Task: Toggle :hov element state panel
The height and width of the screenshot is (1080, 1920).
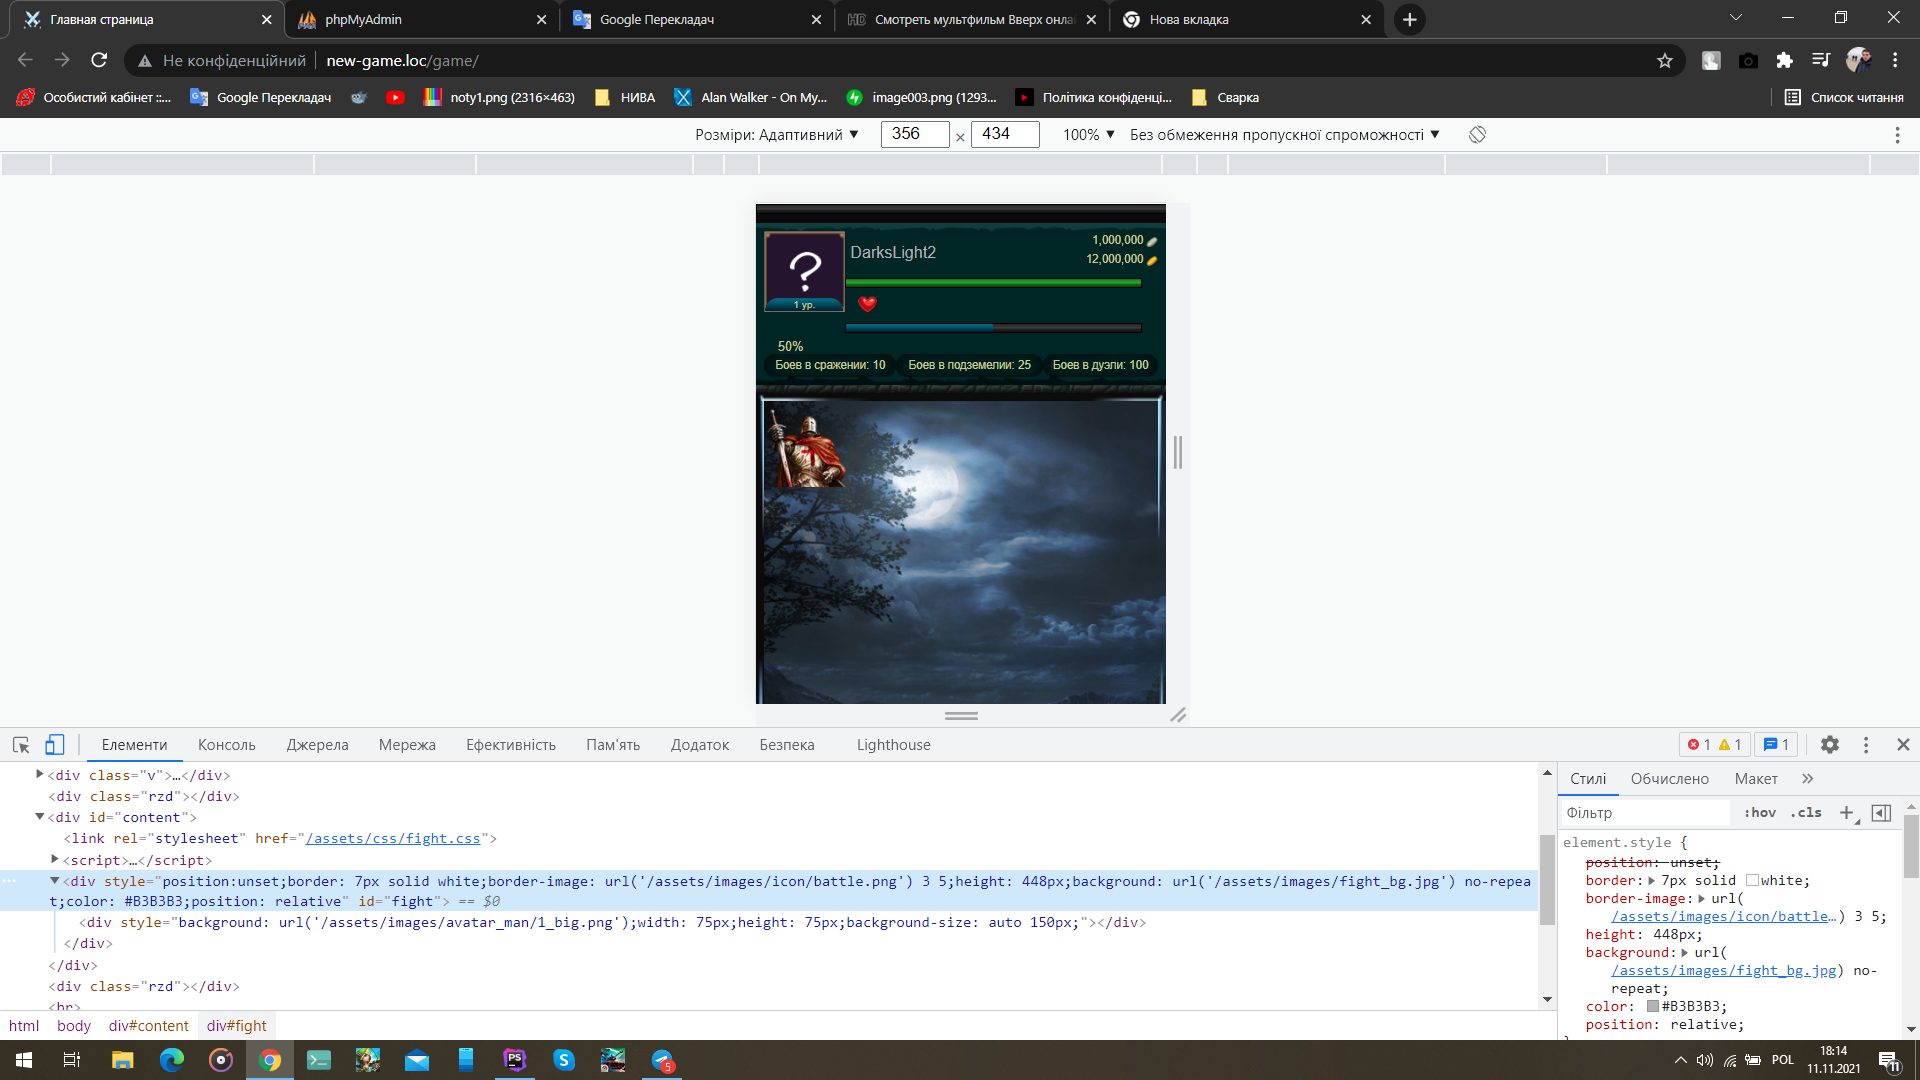Action: tap(1759, 813)
